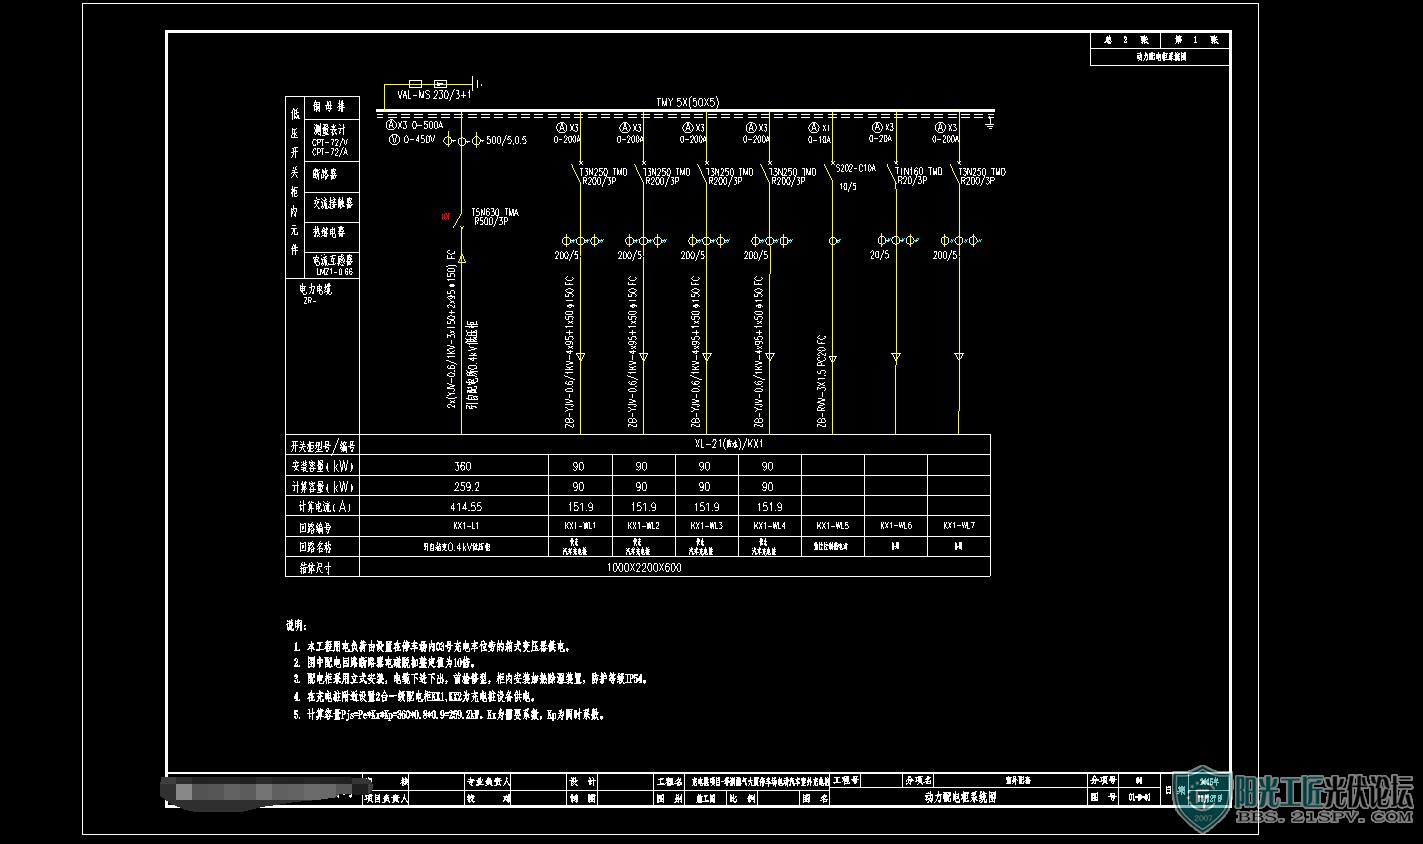Select the T5N630 TMA R500/3P breaker label
The image size is (1423, 844).
pos(495,217)
